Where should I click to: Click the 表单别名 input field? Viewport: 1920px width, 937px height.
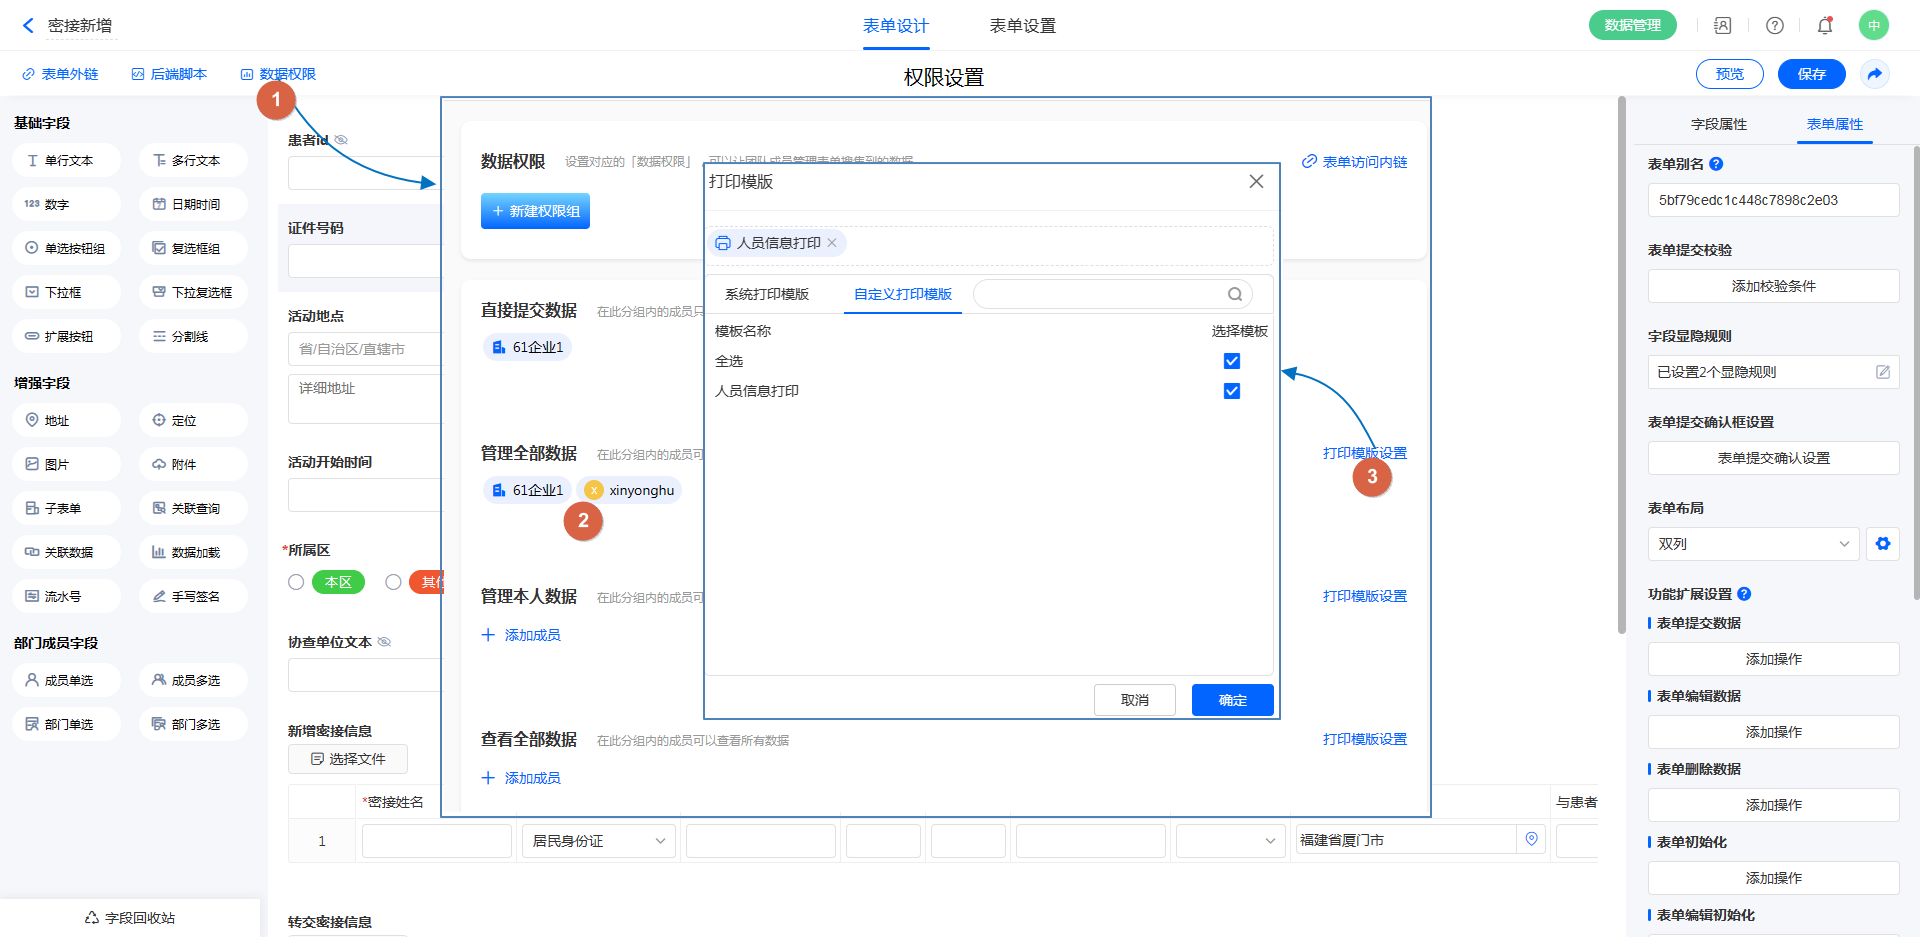[1772, 200]
